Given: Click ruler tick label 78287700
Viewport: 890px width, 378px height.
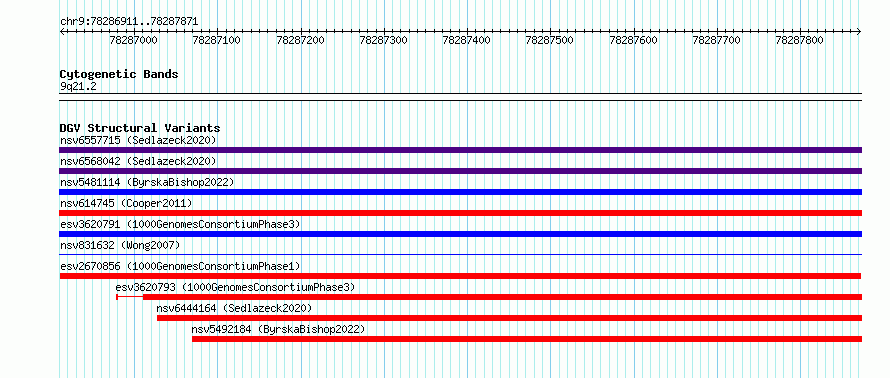Looking at the screenshot, I should point(717,40).
